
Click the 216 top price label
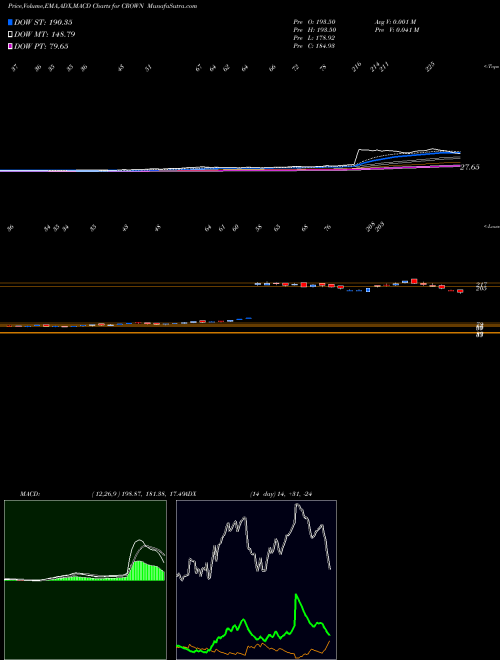pyautogui.click(x=357, y=67)
